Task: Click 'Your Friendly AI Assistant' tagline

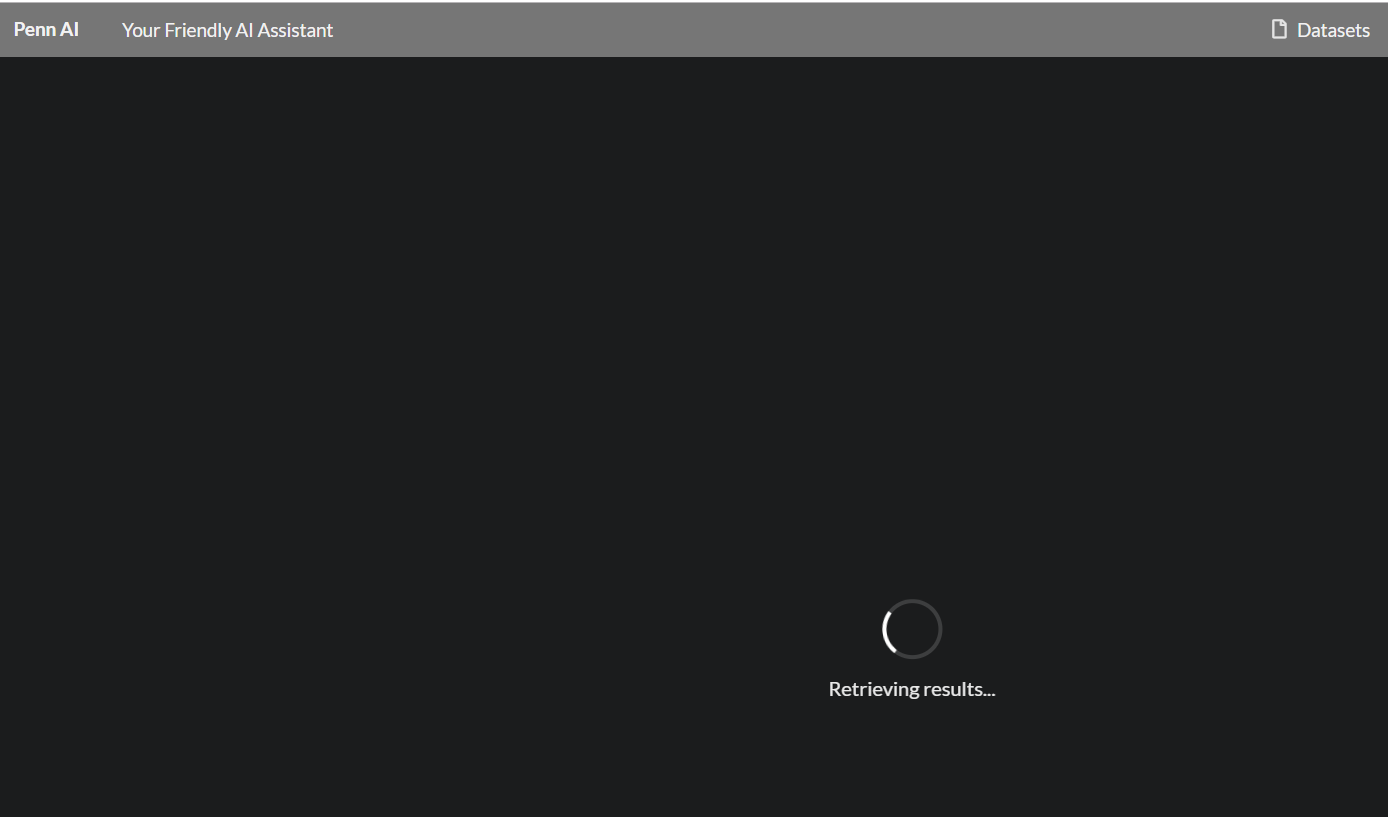Action: tap(227, 30)
